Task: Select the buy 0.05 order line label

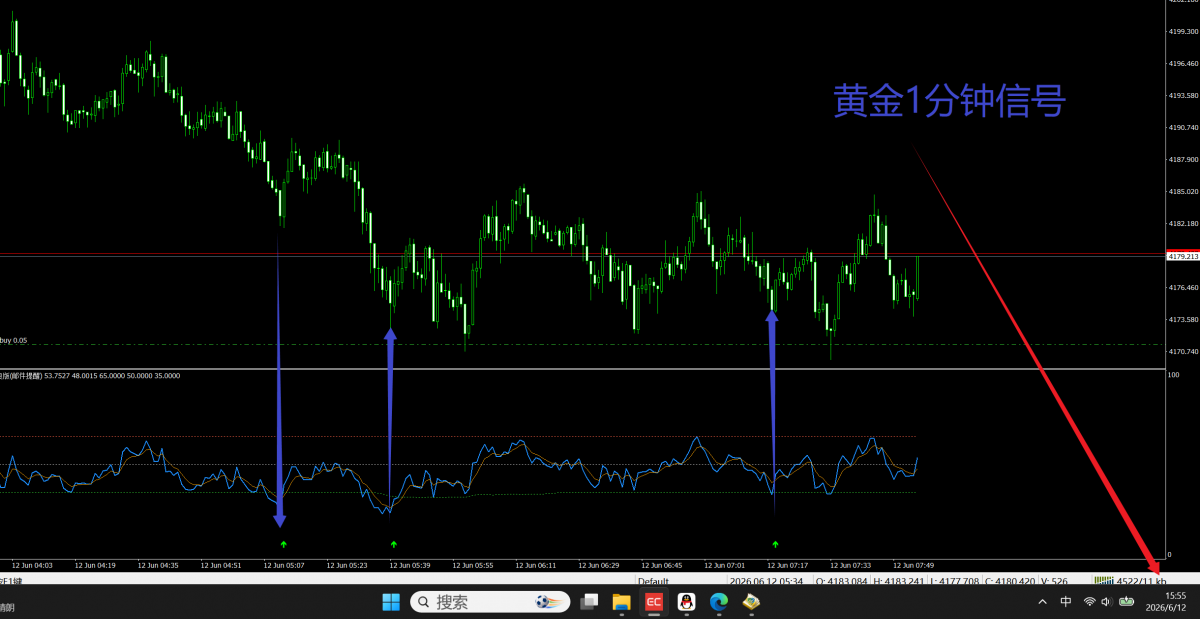Action: tap(13, 341)
